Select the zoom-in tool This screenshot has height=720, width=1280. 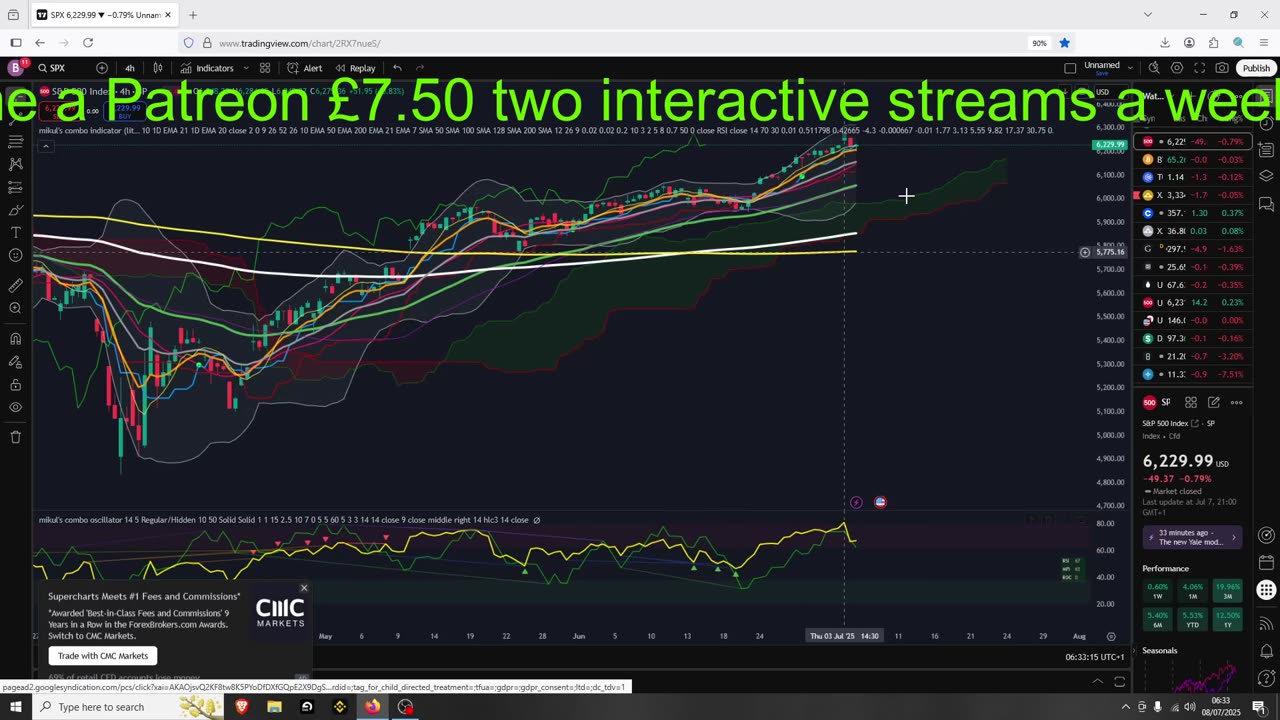coord(15,308)
